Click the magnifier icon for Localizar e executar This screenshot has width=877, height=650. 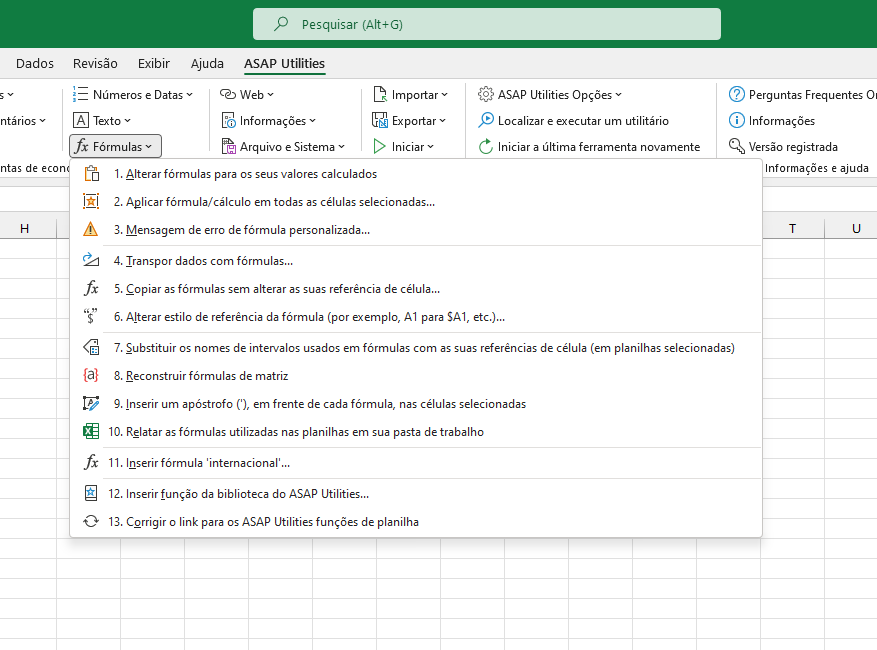(489, 120)
